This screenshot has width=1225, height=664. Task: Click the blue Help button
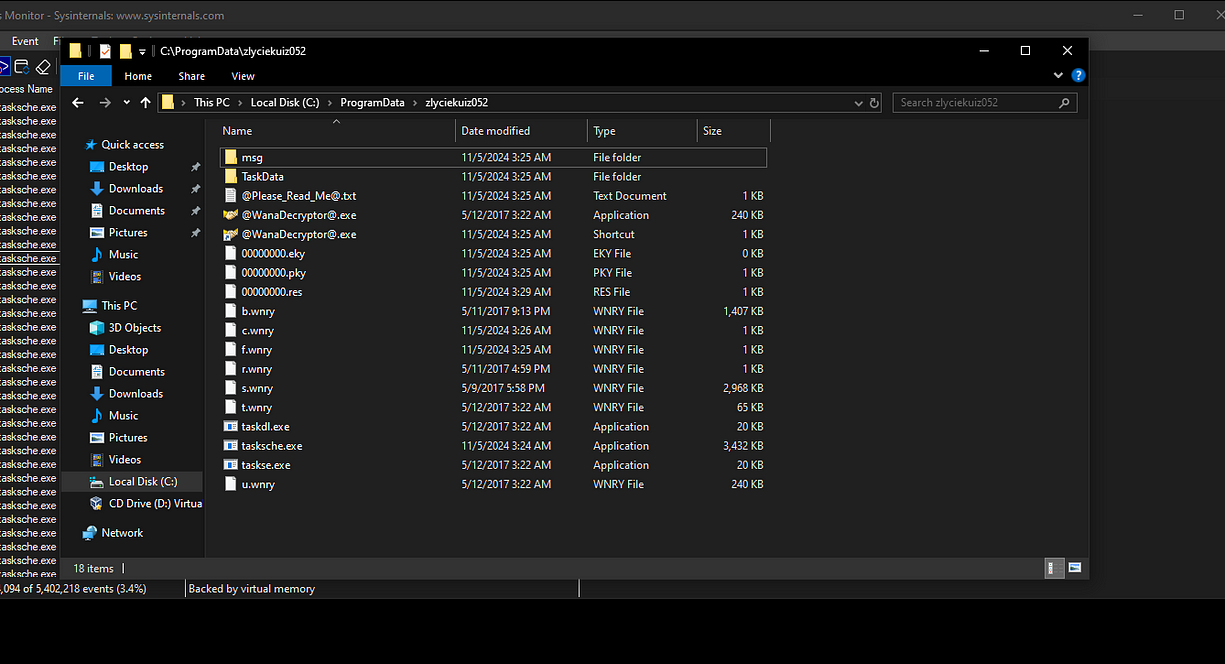pyautogui.click(x=1077, y=75)
